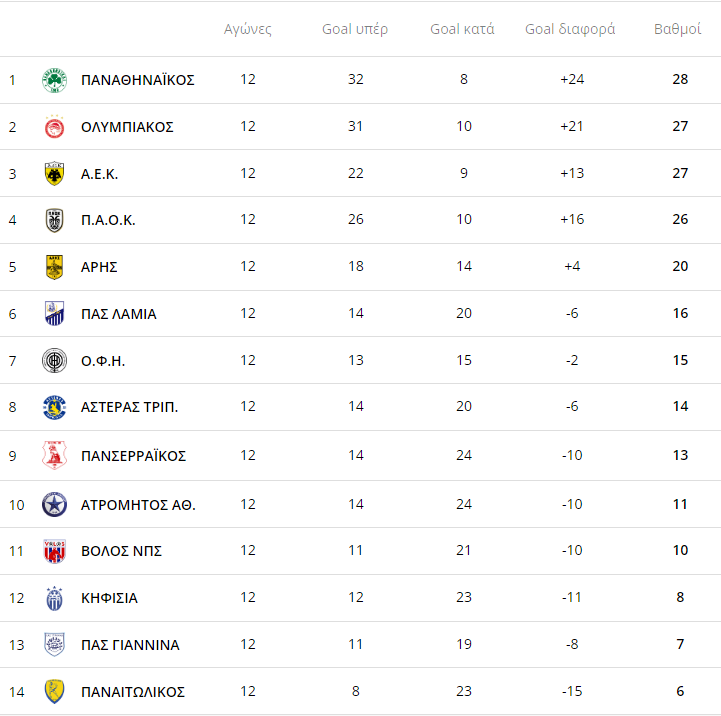This screenshot has width=721, height=716.
Task: Click the ΠΑΣ ΛΑΜΙΑ striped crest
Action: pyautogui.click(x=54, y=314)
